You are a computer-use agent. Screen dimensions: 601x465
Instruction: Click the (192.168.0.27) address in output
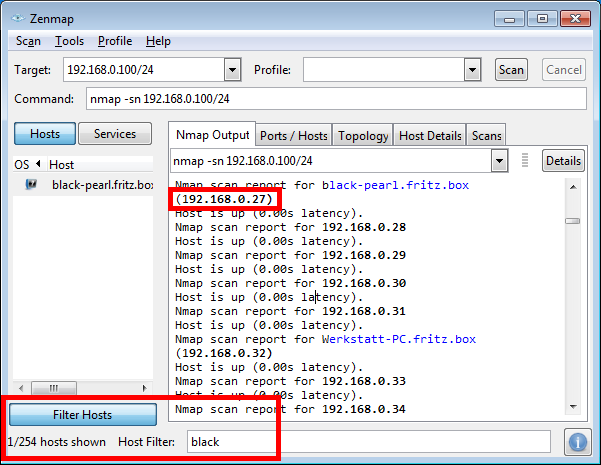pyautogui.click(x=224, y=199)
